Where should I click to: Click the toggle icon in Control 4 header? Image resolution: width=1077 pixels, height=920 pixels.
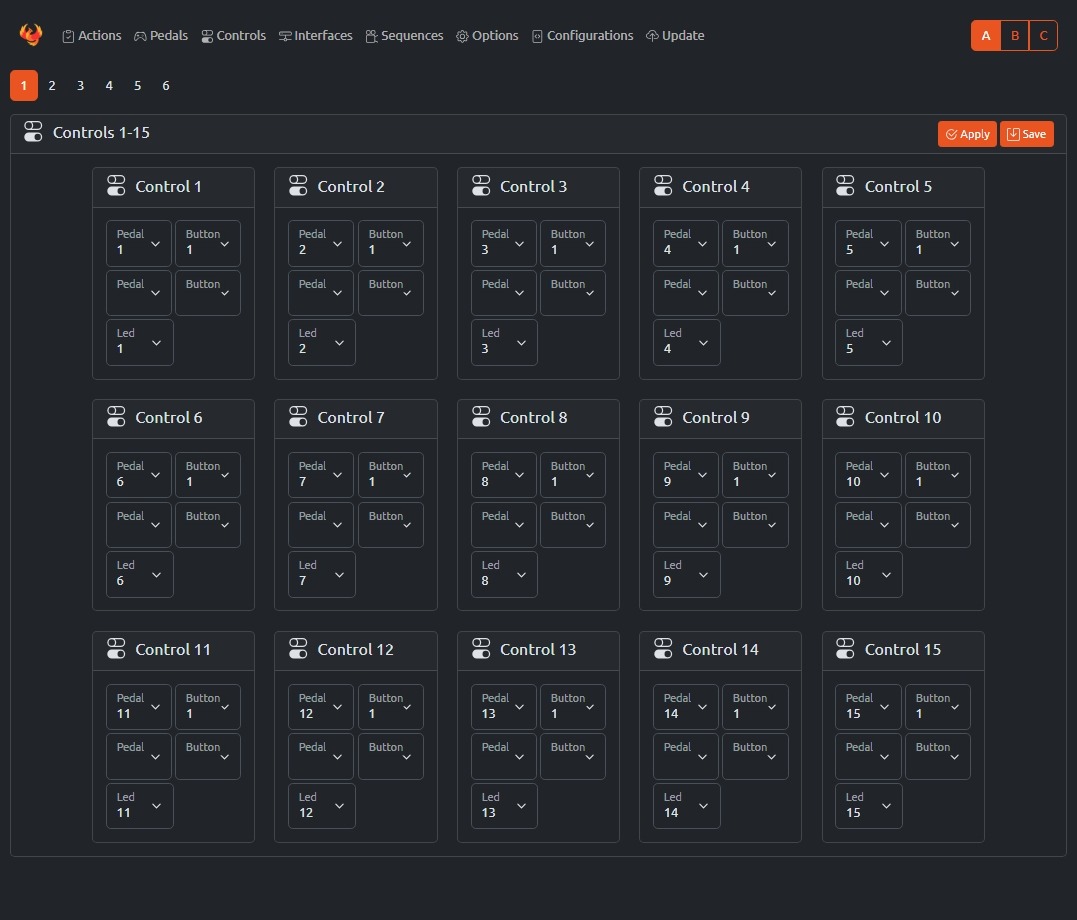663,186
